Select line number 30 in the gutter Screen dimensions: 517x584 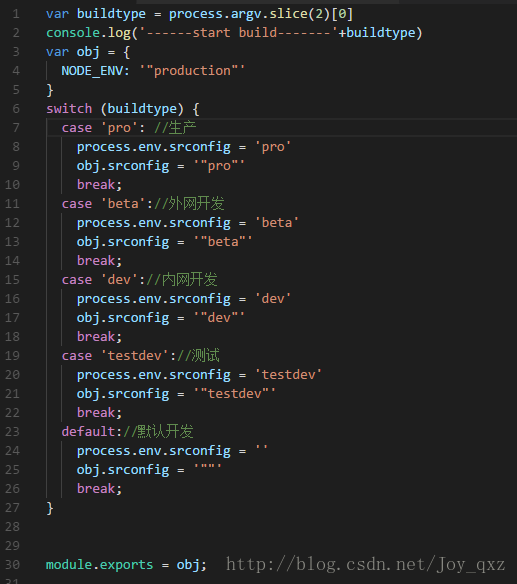click(12, 565)
